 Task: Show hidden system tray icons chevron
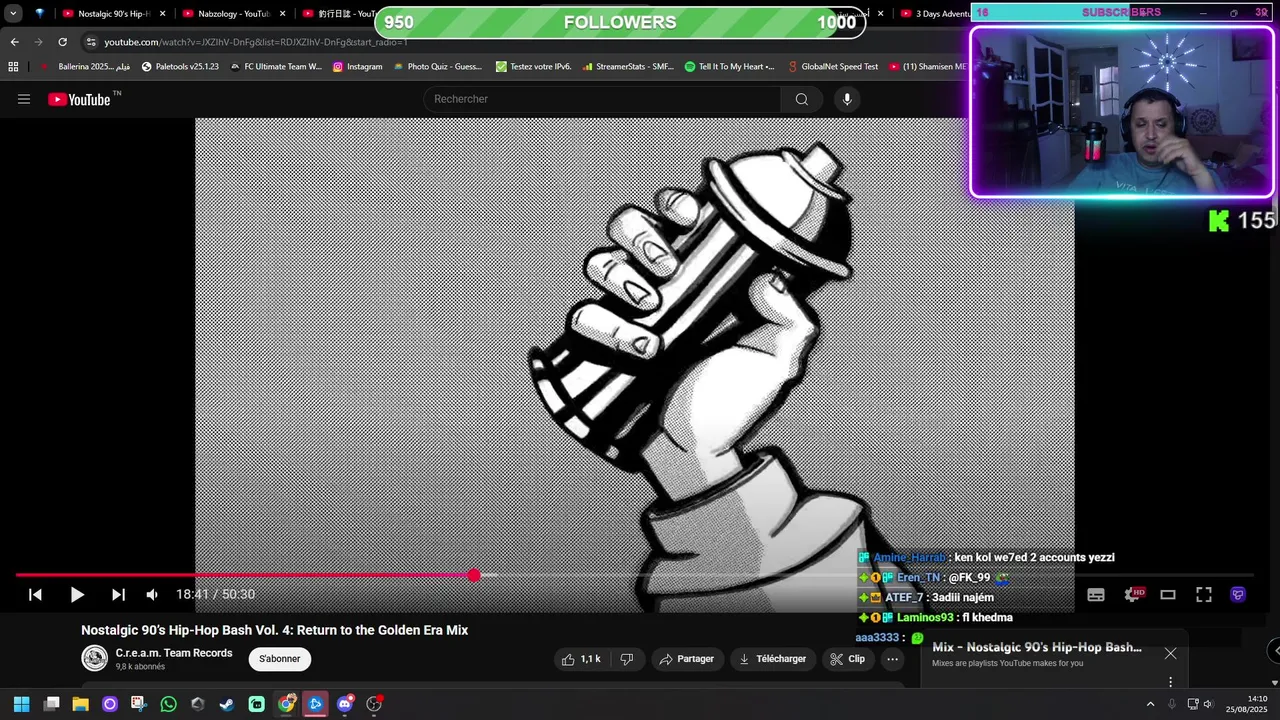[x=1150, y=704]
